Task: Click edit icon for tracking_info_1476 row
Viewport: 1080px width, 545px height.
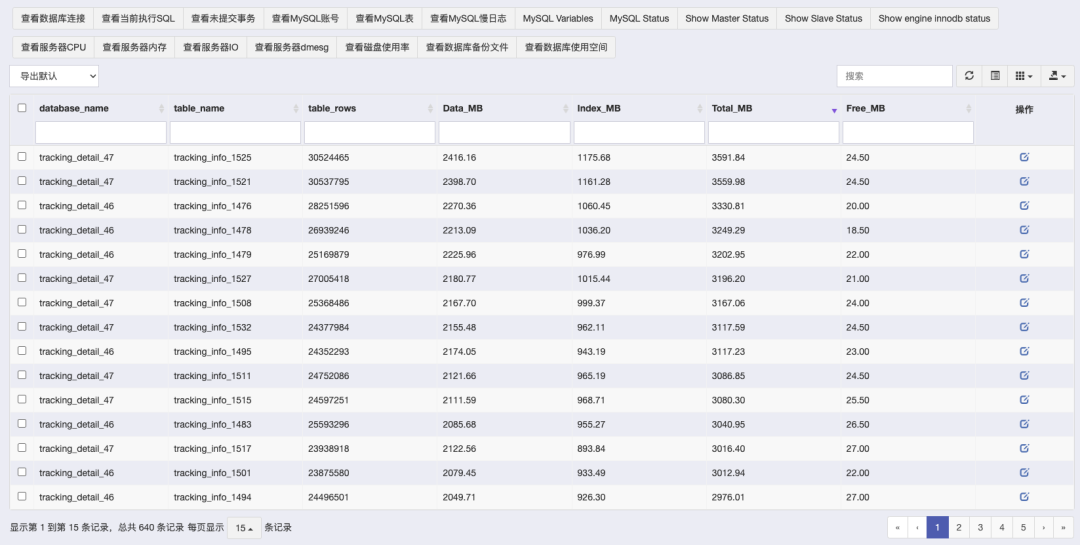Action: pos(1024,206)
